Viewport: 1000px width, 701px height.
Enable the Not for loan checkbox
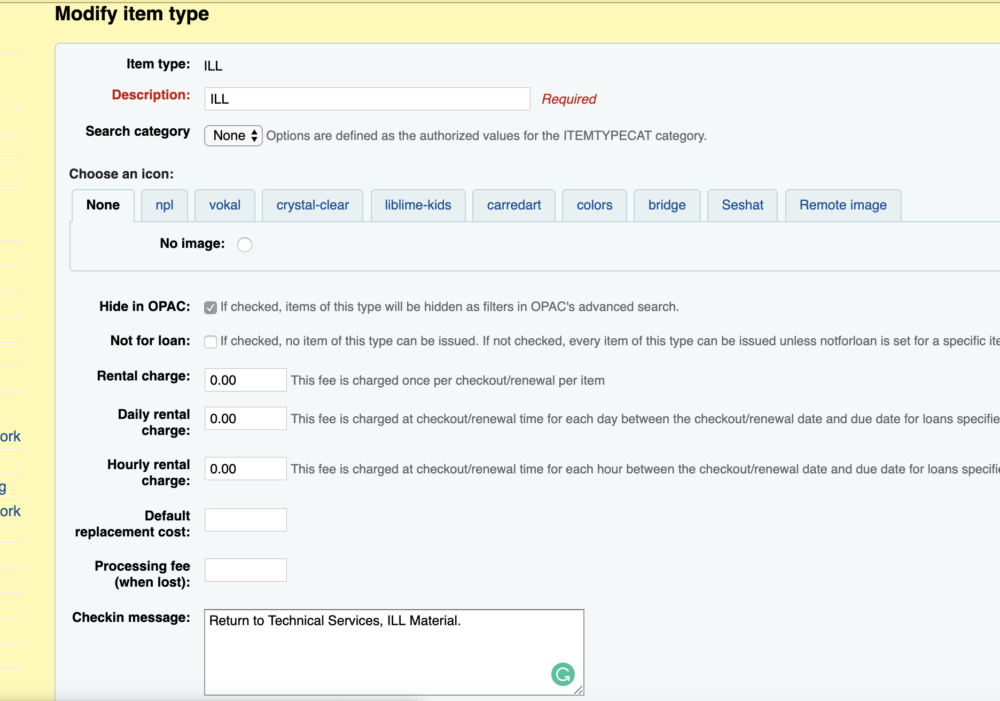210,341
